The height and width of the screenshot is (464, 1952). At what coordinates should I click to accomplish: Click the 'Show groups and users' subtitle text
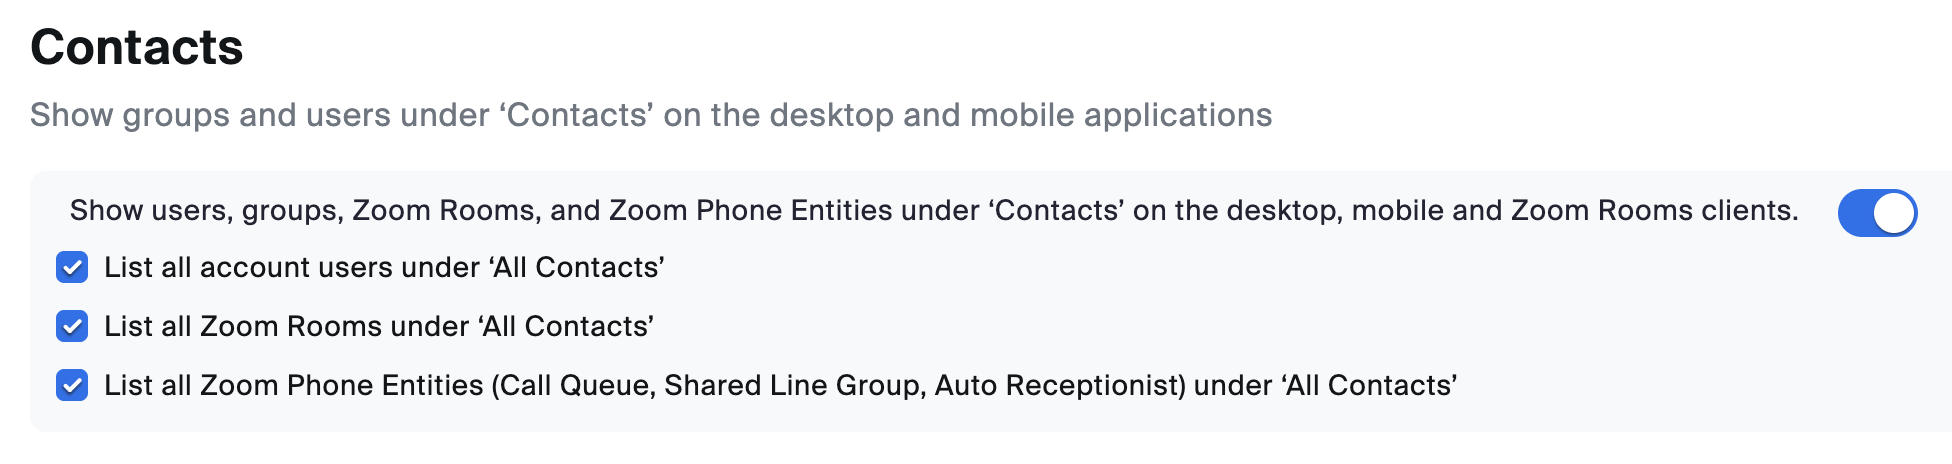[x=650, y=115]
